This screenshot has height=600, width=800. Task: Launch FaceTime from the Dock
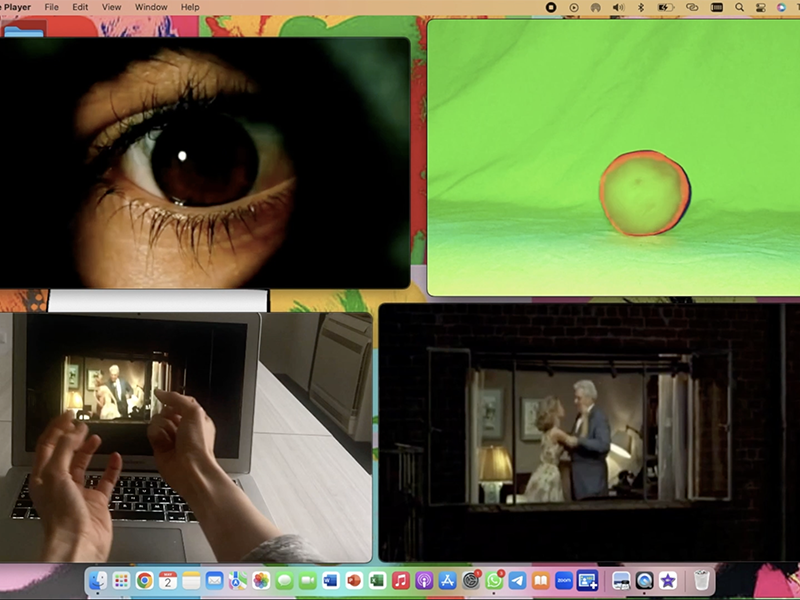(x=308, y=580)
